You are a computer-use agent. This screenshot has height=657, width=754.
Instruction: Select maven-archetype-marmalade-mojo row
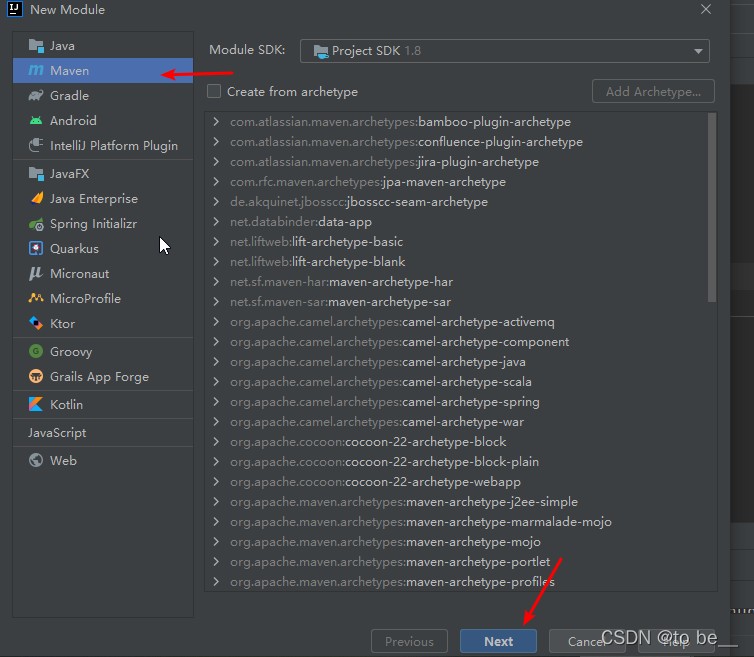pyautogui.click(x=456, y=522)
